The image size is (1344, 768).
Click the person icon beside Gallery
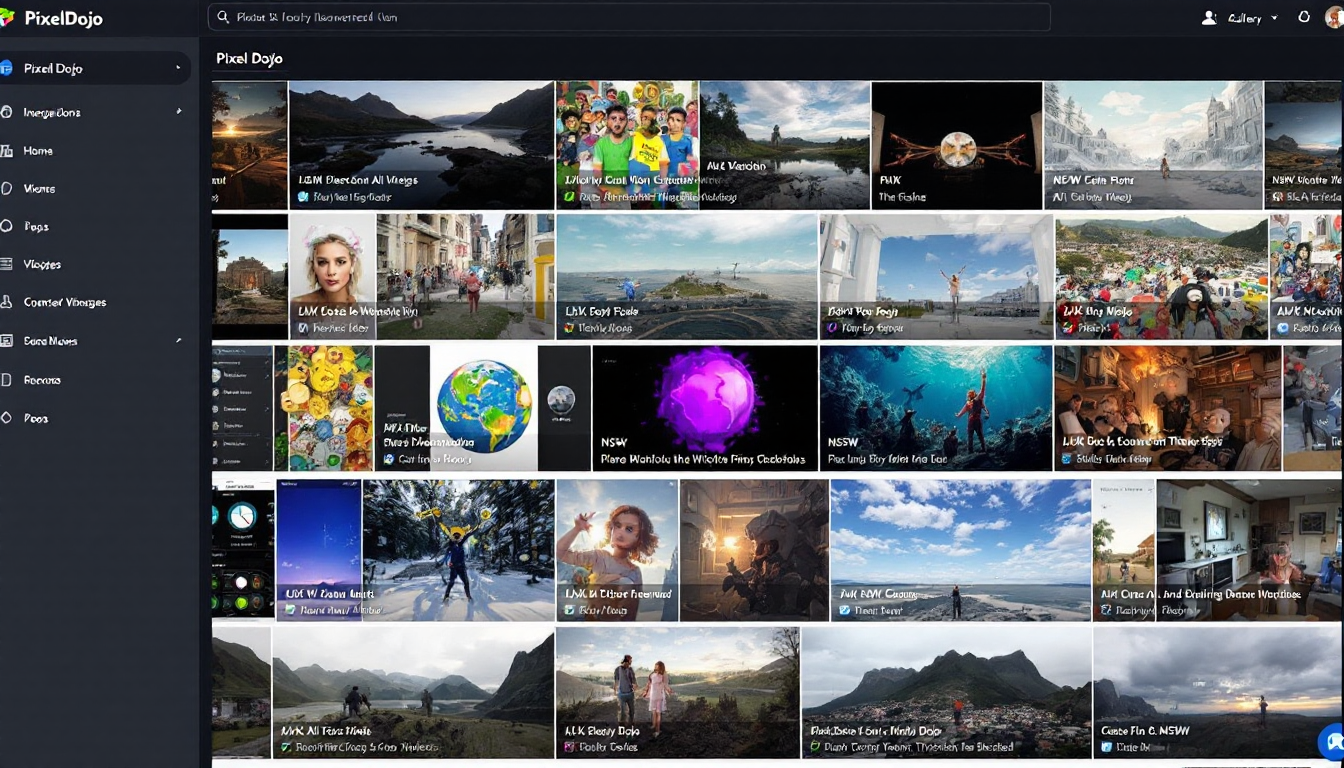coord(1209,18)
